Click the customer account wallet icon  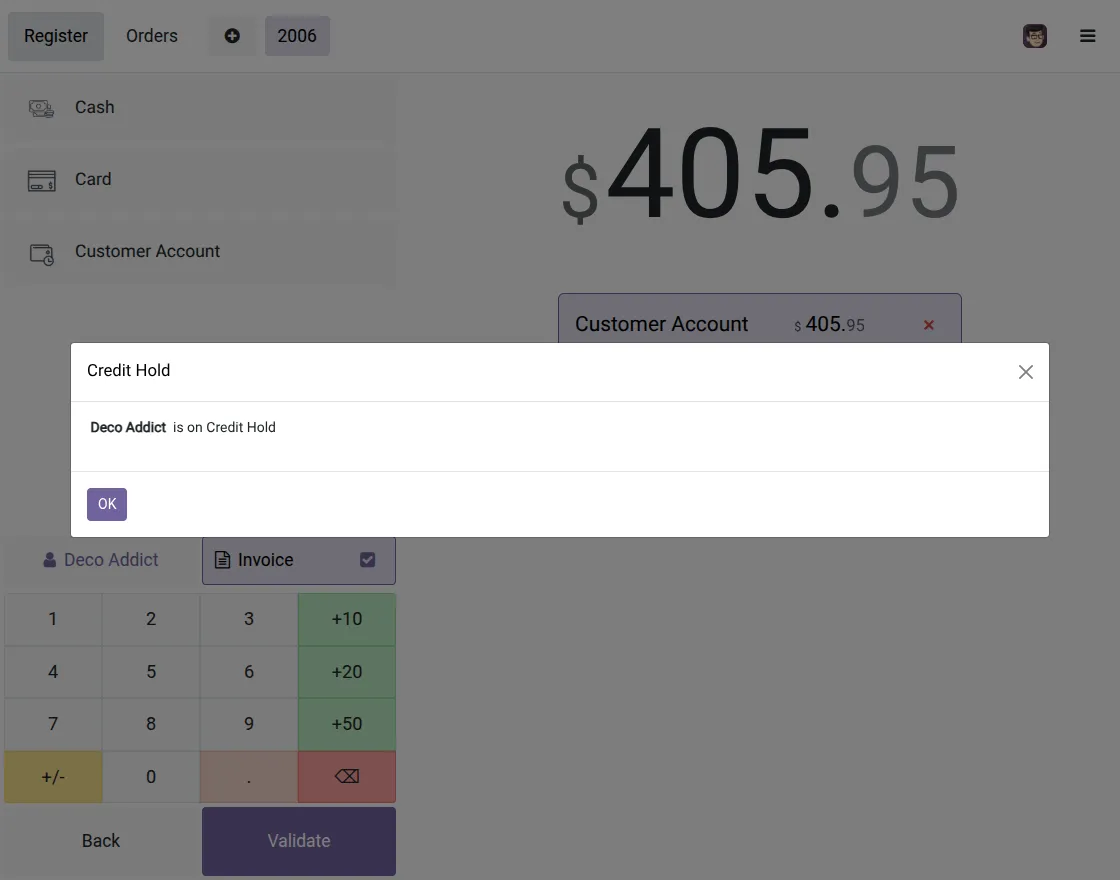click(x=41, y=254)
